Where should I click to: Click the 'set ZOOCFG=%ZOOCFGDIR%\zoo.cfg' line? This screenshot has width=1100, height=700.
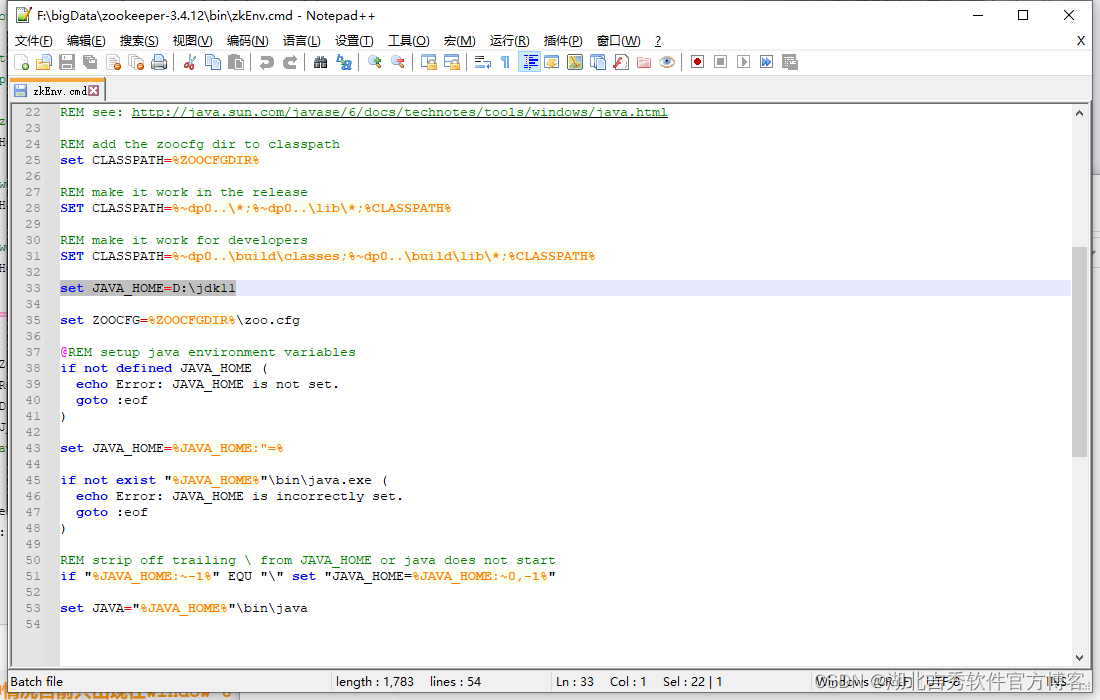pyautogui.click(x=180, y=321)
